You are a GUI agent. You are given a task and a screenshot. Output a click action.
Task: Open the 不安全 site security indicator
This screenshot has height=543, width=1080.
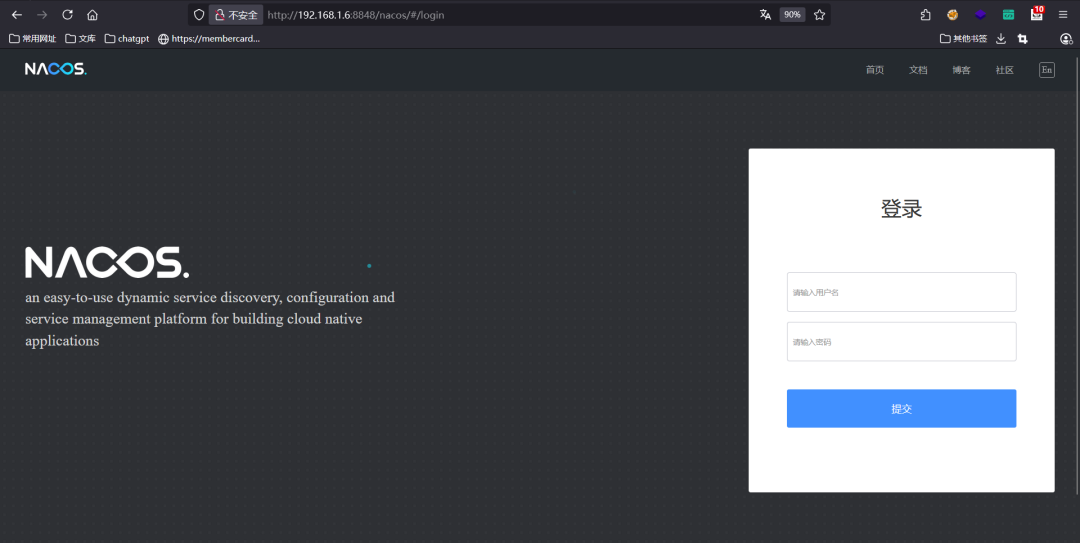(236, 14)
